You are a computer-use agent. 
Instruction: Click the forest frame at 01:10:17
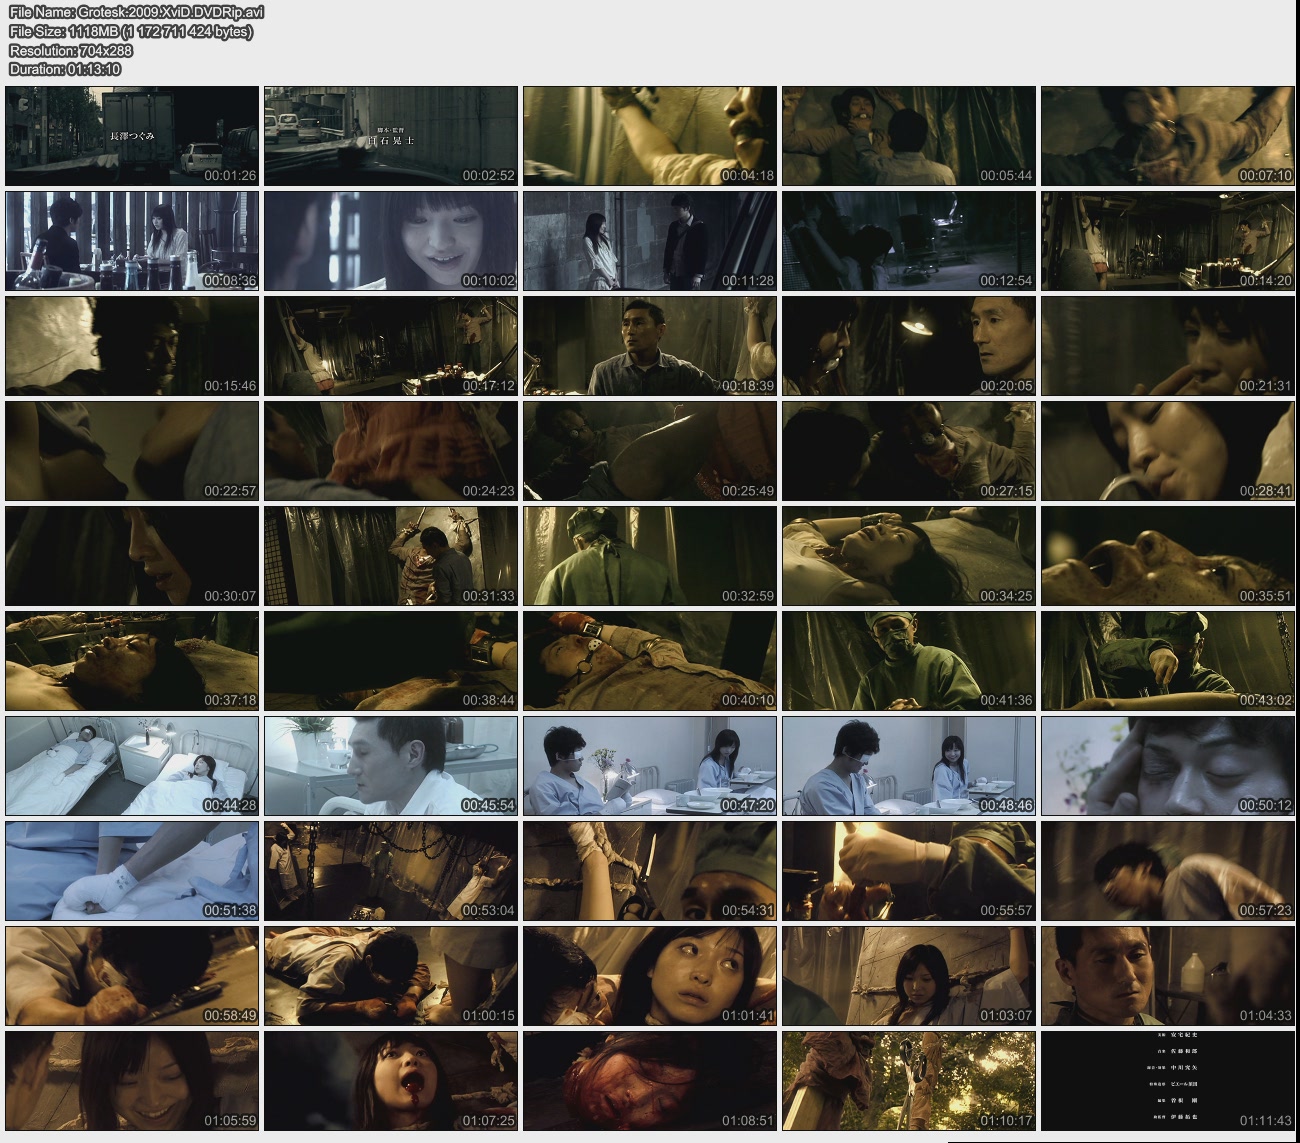(909, 1081)
